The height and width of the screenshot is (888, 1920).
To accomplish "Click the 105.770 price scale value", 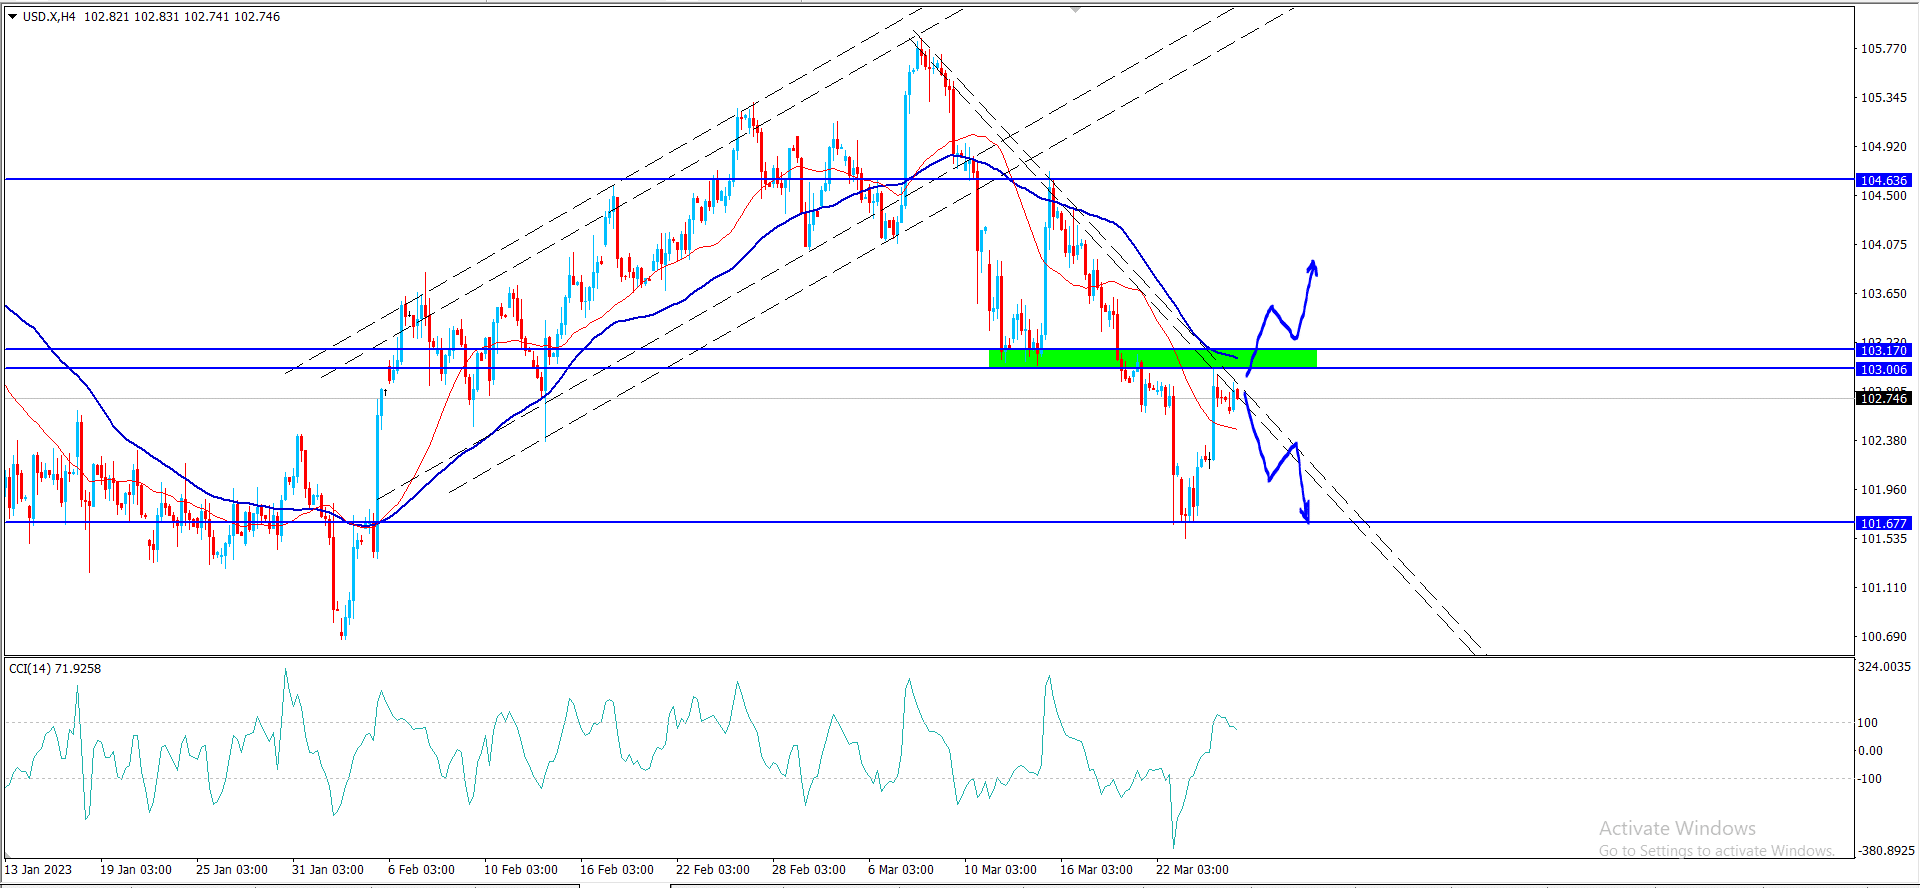I will (1883, 49).
